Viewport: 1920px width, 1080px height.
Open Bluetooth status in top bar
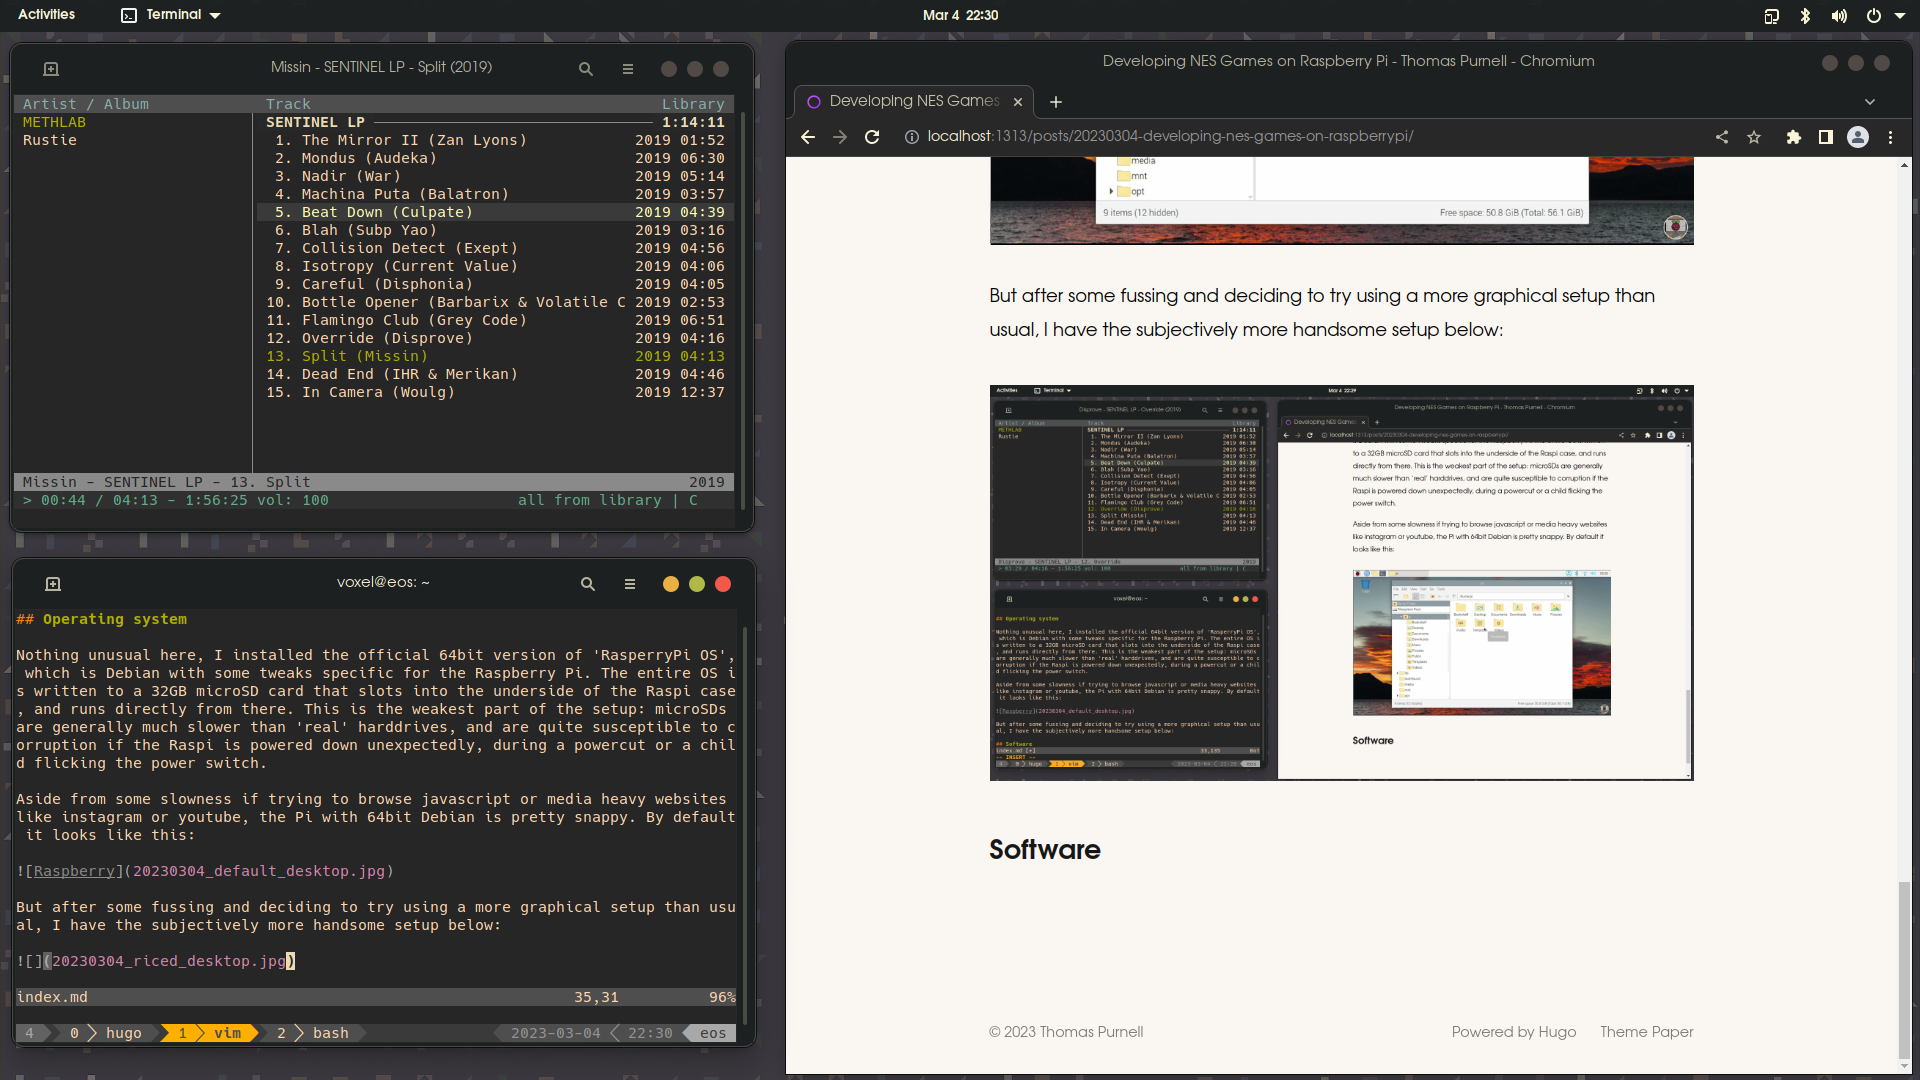[1805, 16]
